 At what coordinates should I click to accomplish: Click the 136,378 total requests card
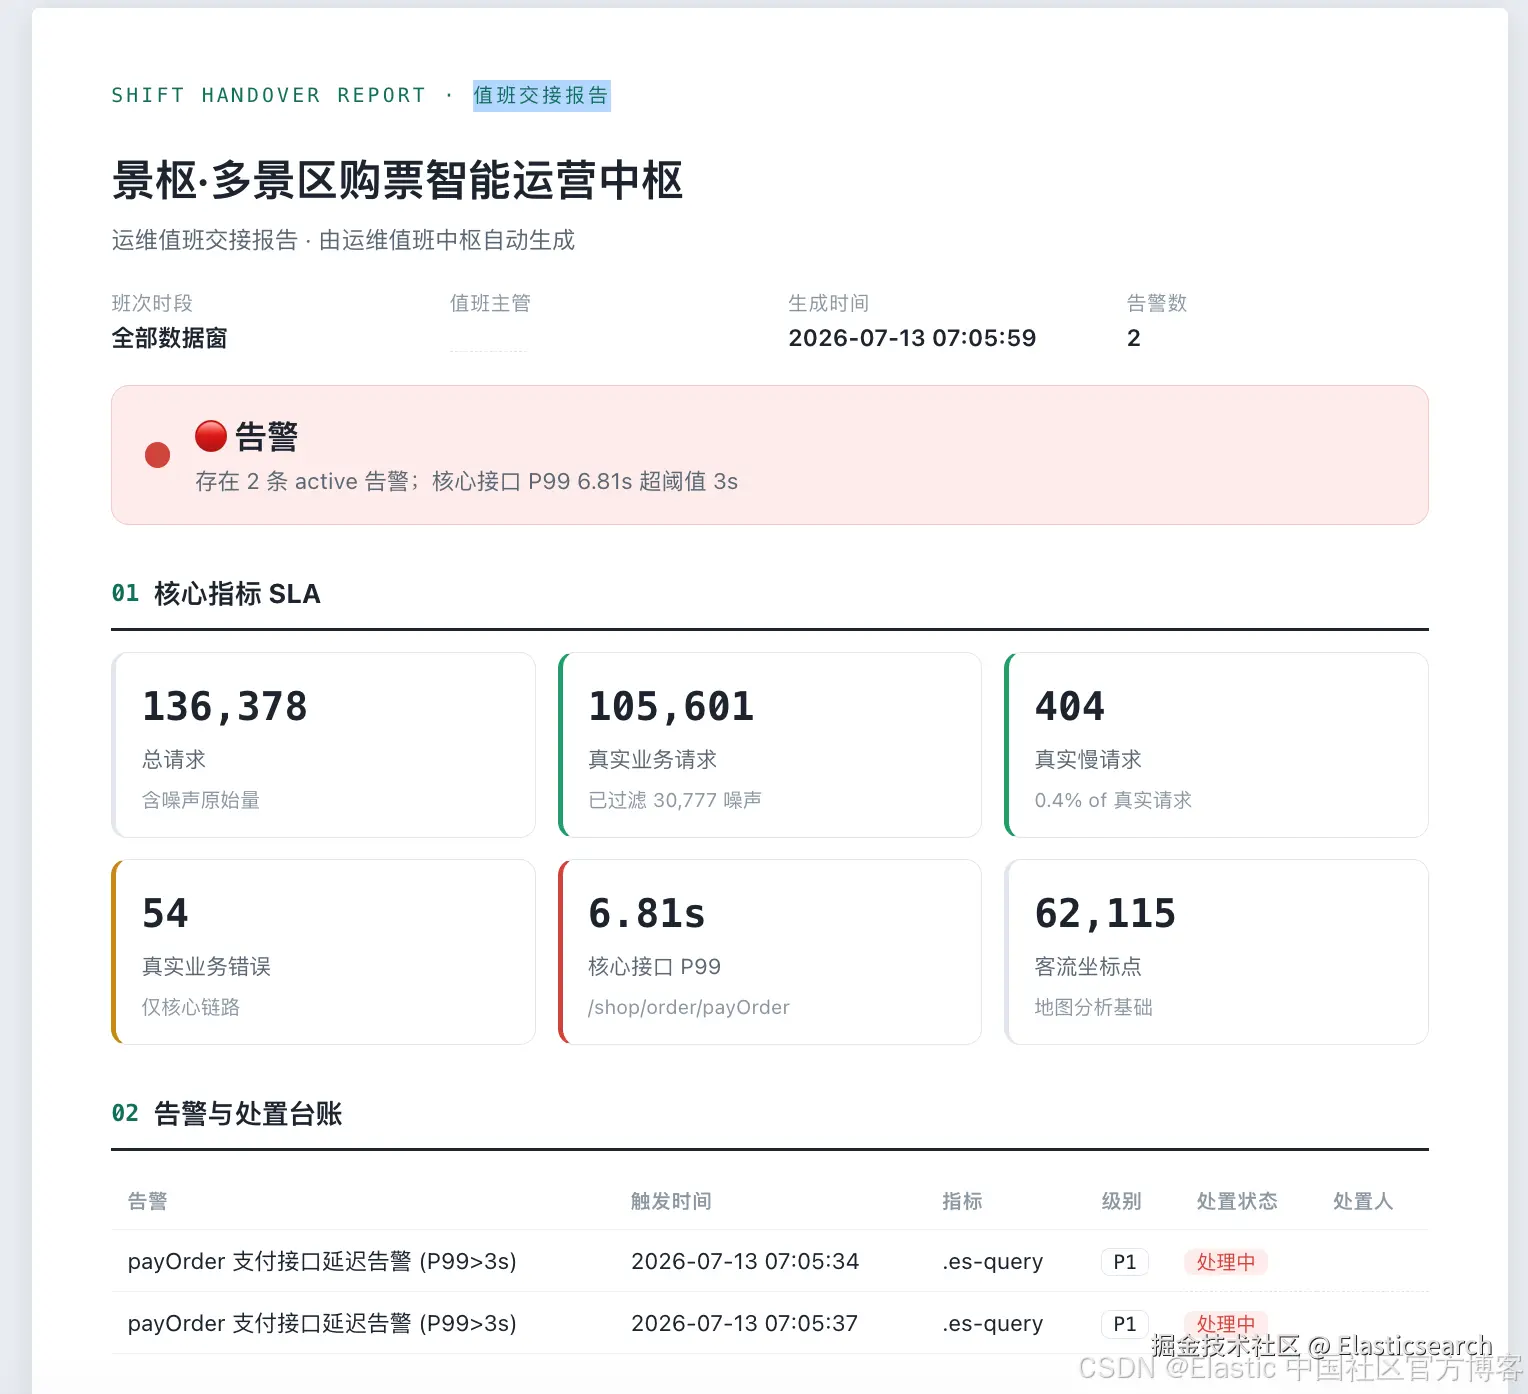click(323, 745)
